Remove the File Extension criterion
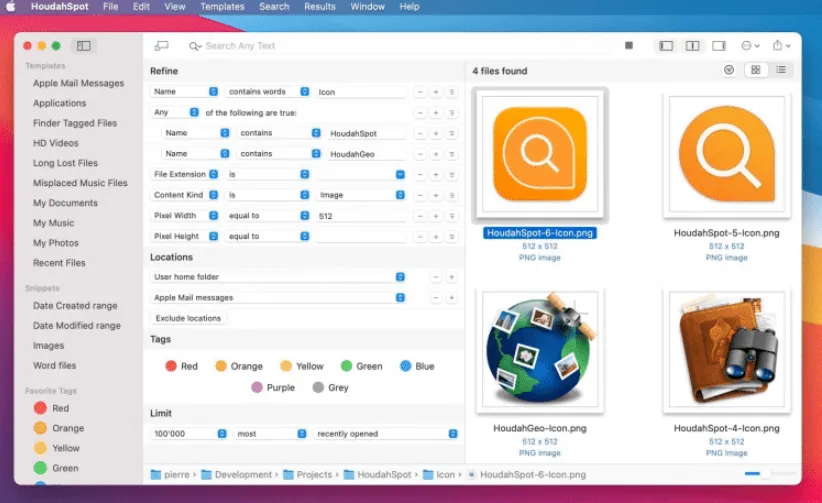Viewport: 822px width, 503px height. pos(420,175)
